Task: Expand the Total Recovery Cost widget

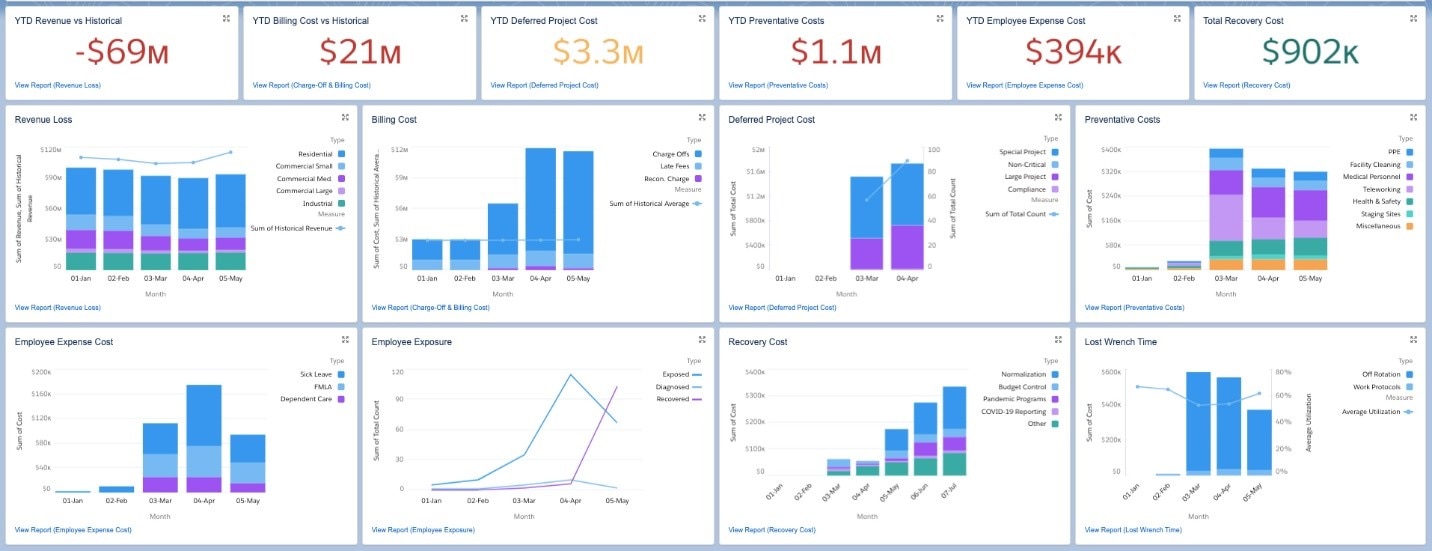Action: point(1415,19)
